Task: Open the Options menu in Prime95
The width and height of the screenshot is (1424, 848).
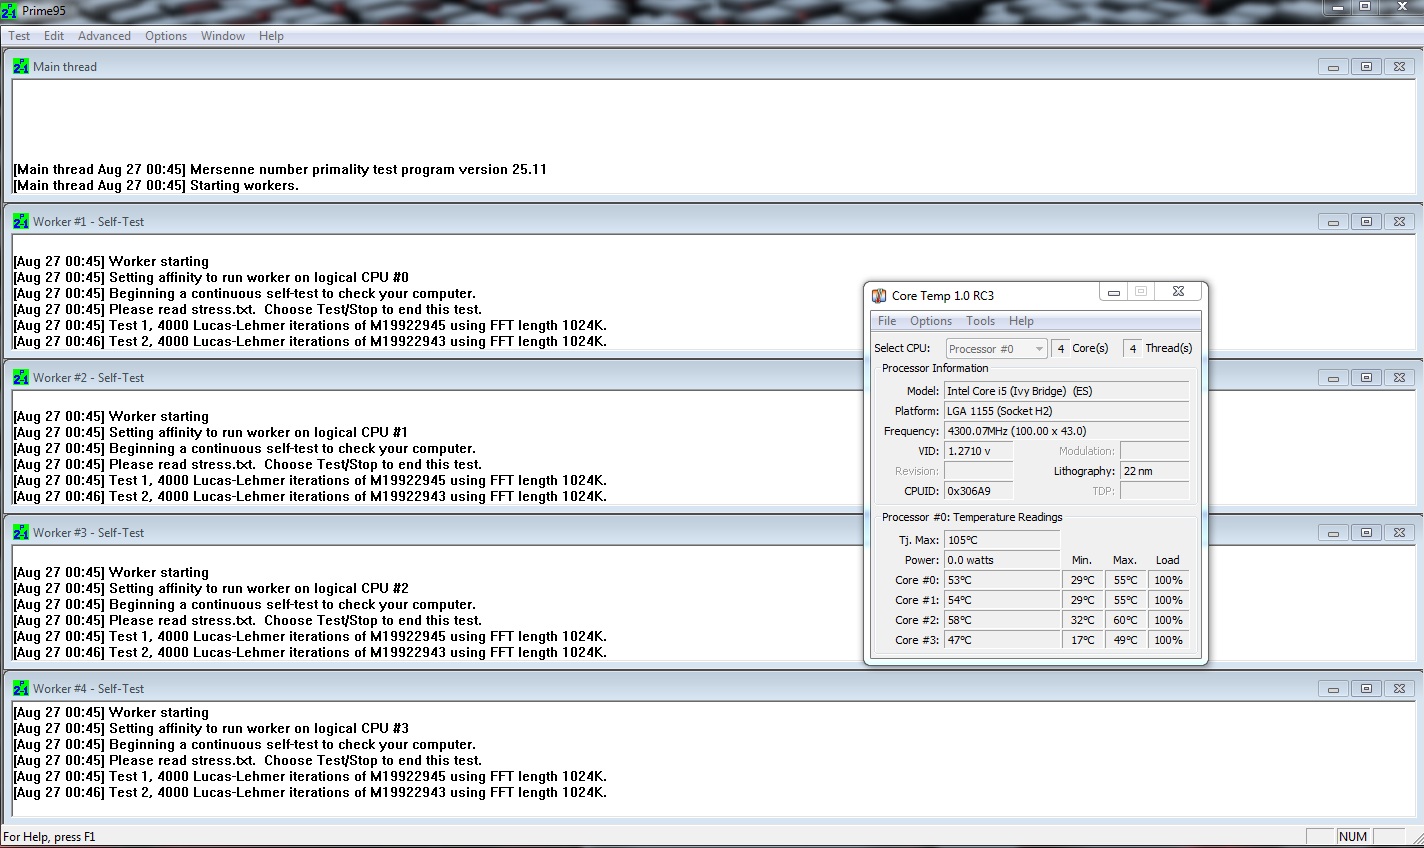Action: point(166,36)
